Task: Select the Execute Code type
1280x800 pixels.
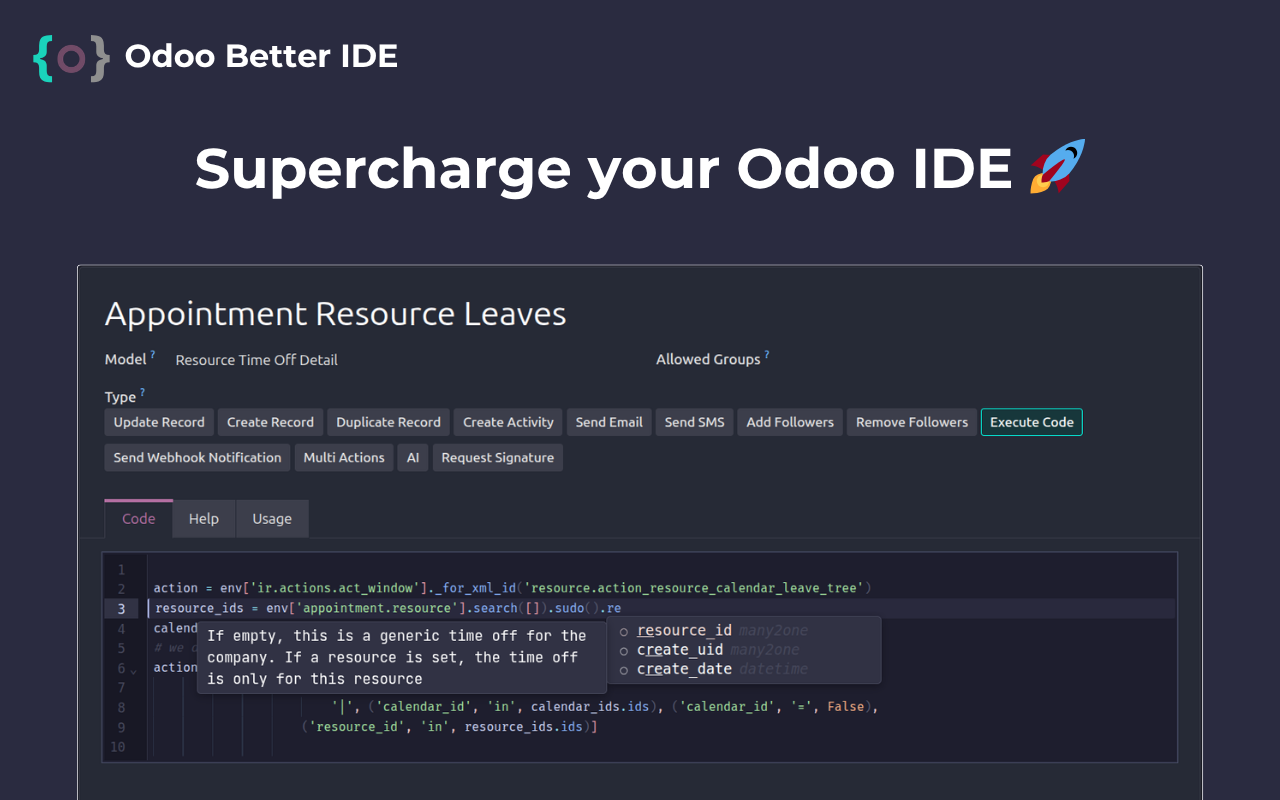Action: (1032, 422)
